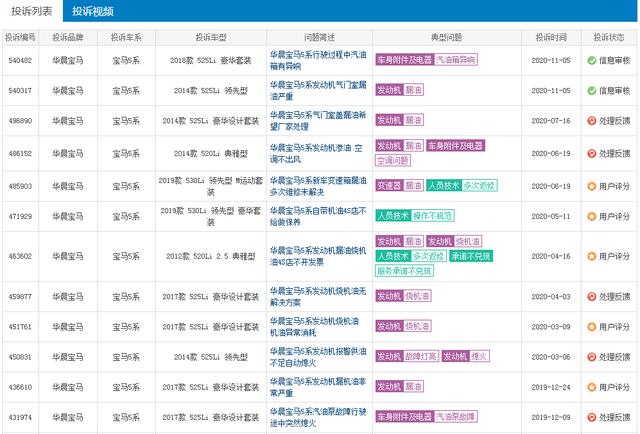Image resolution: width=640 pixels, height=434 pixels.
Task: Click the 发动机 烧机油 tag in row 463602
Action: [x=454, y=242]
